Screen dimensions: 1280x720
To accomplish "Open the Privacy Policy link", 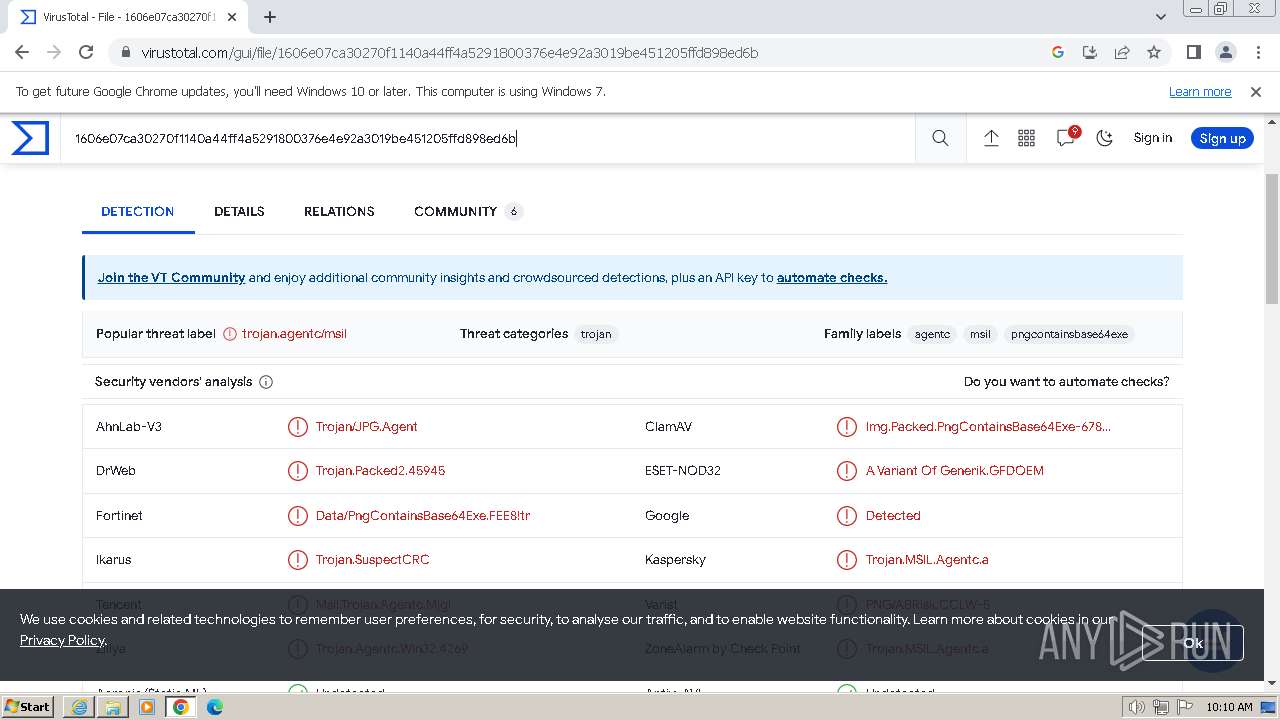I will coord(62,640).
